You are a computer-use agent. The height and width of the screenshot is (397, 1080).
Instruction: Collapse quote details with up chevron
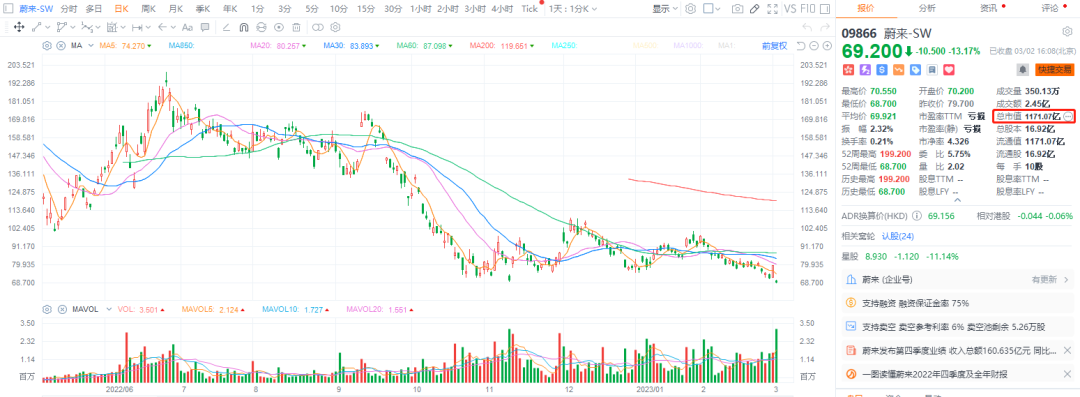pos(956,201)
